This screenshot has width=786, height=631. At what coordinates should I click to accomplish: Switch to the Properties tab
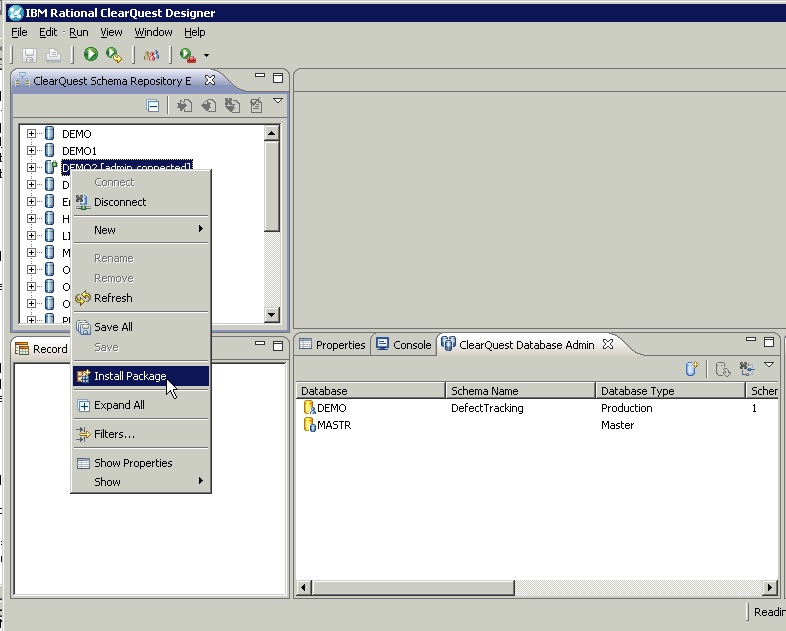click(x=332, y=345)
